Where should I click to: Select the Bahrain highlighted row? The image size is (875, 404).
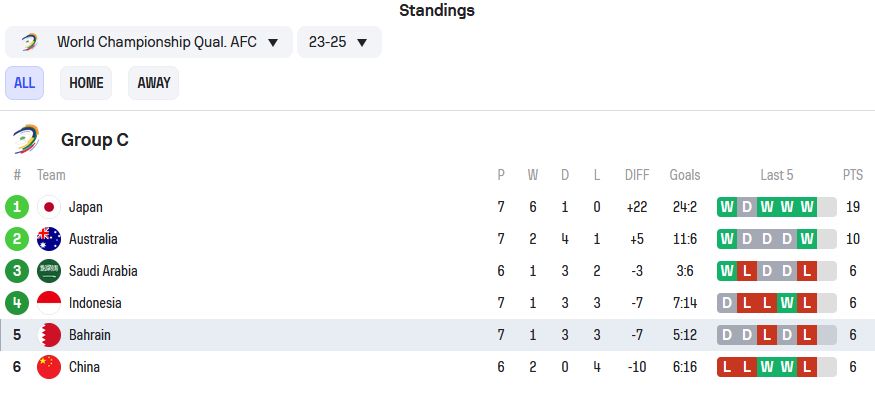[438, 335]
